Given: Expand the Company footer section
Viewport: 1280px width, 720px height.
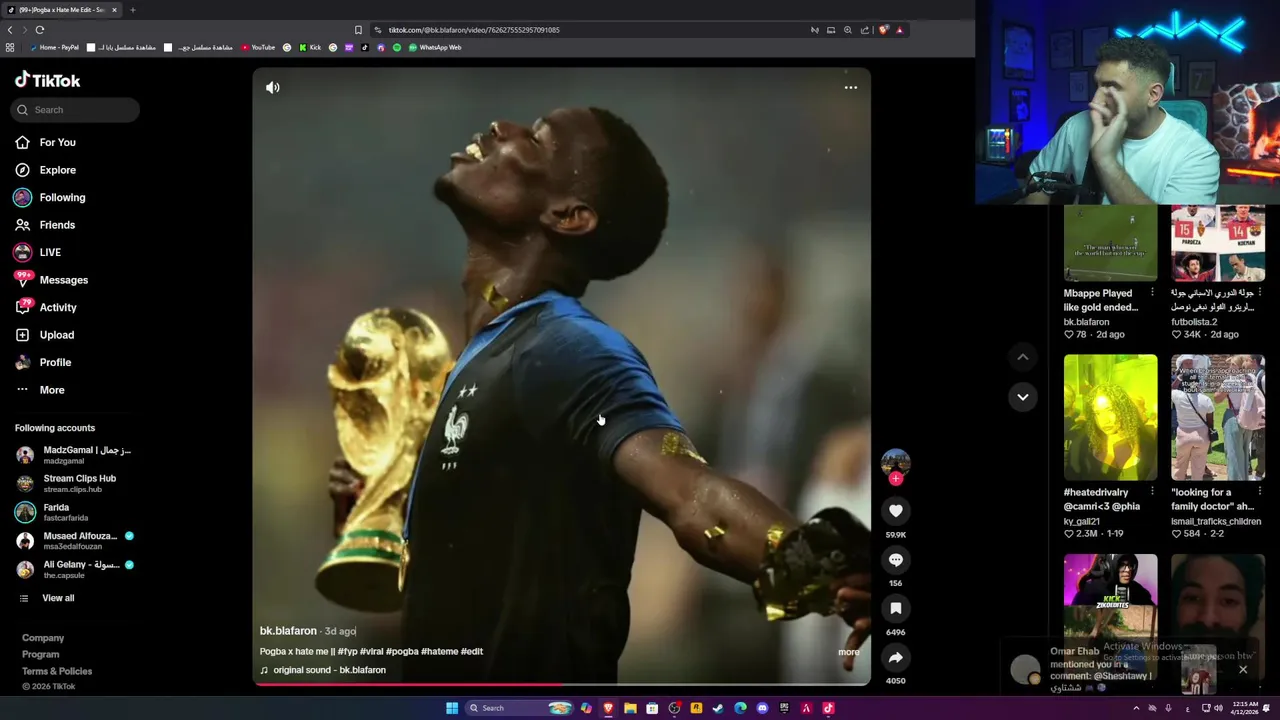Looking at the screenshot, I should pos(43,638).
